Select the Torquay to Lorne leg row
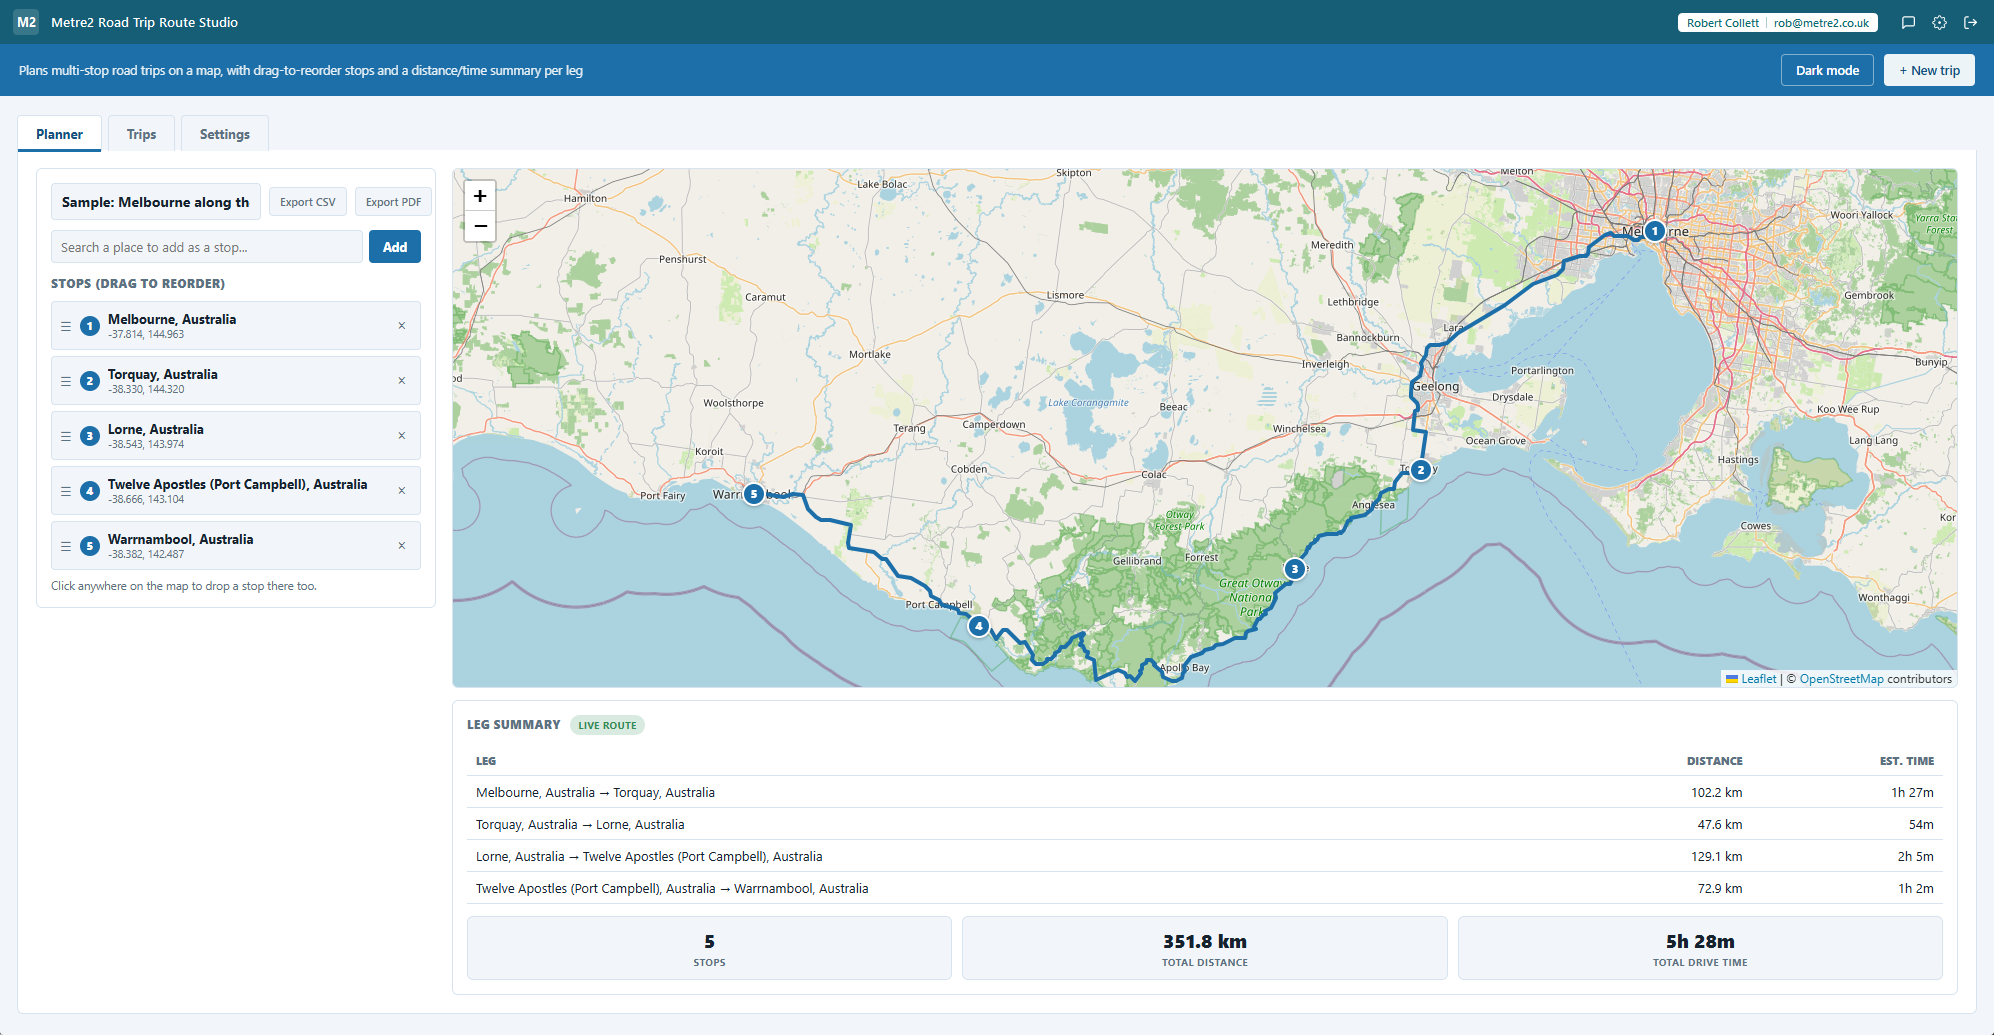This screenshot has height=1035, width=1994. tap(1205, 824)
